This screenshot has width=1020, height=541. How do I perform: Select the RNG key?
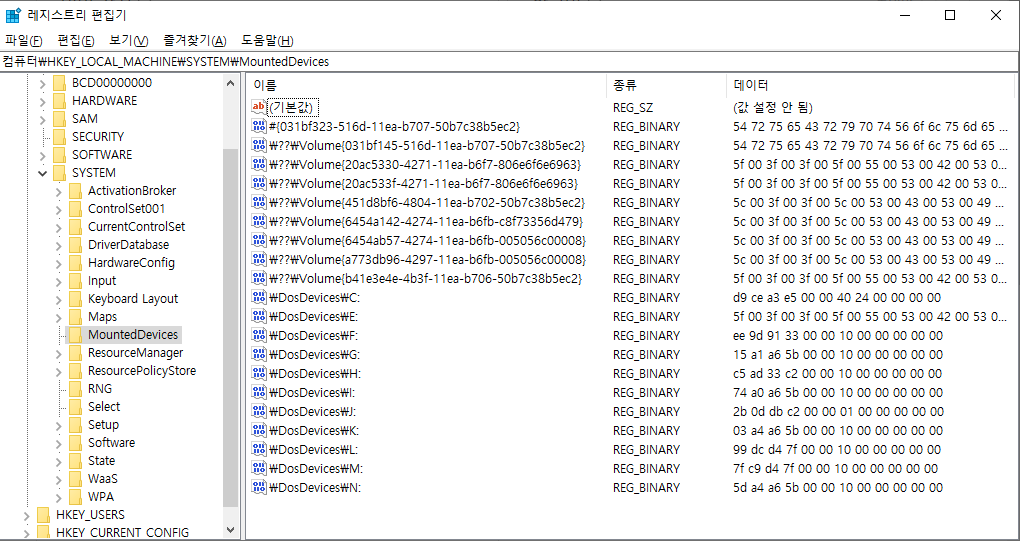[100, 389]
